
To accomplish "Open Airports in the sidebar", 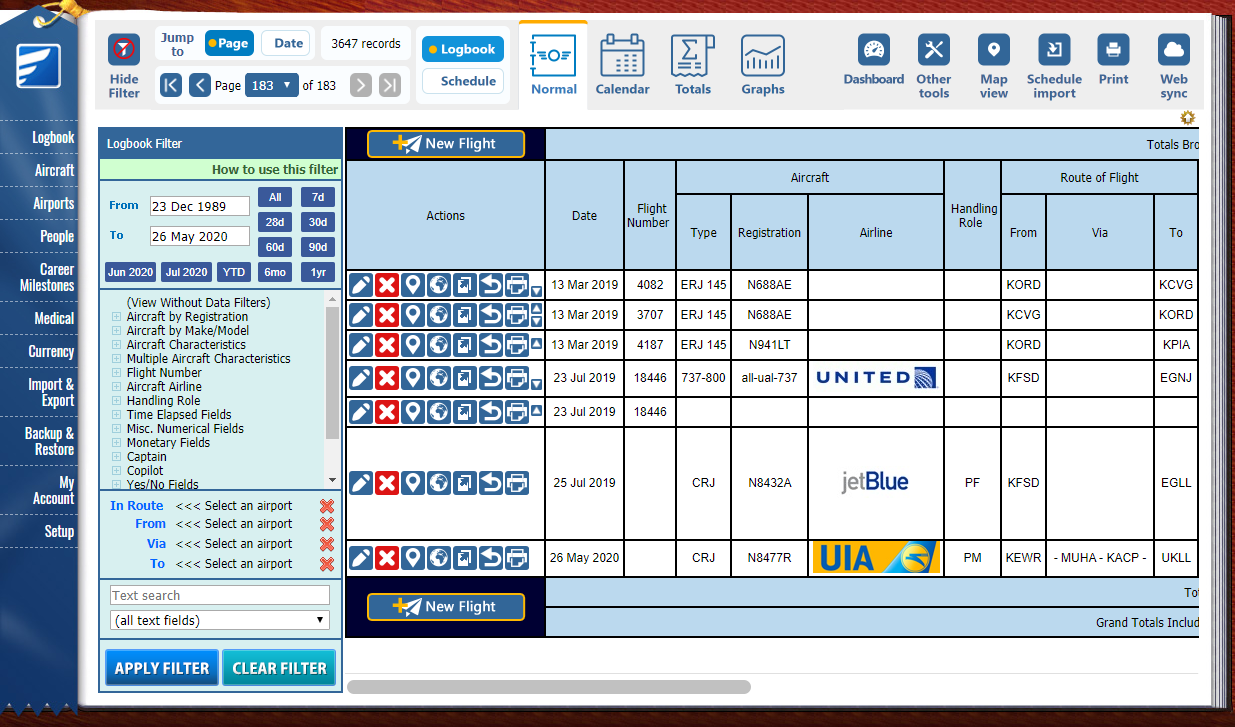I will 53,203.
